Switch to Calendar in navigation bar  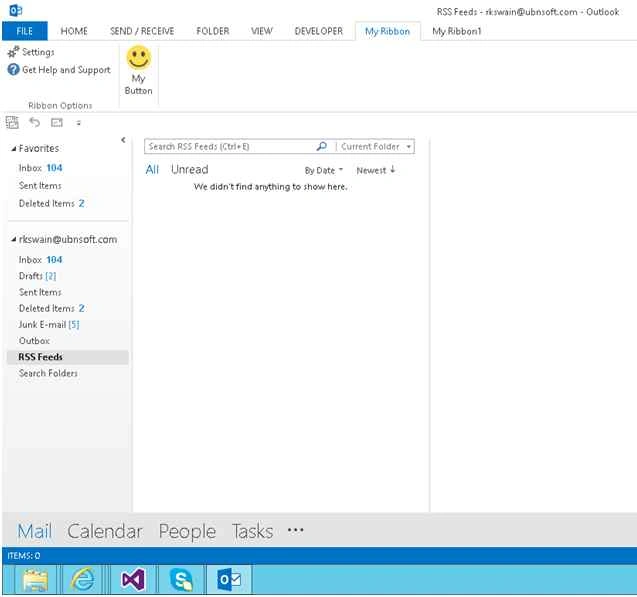click(x=105, y=531)
